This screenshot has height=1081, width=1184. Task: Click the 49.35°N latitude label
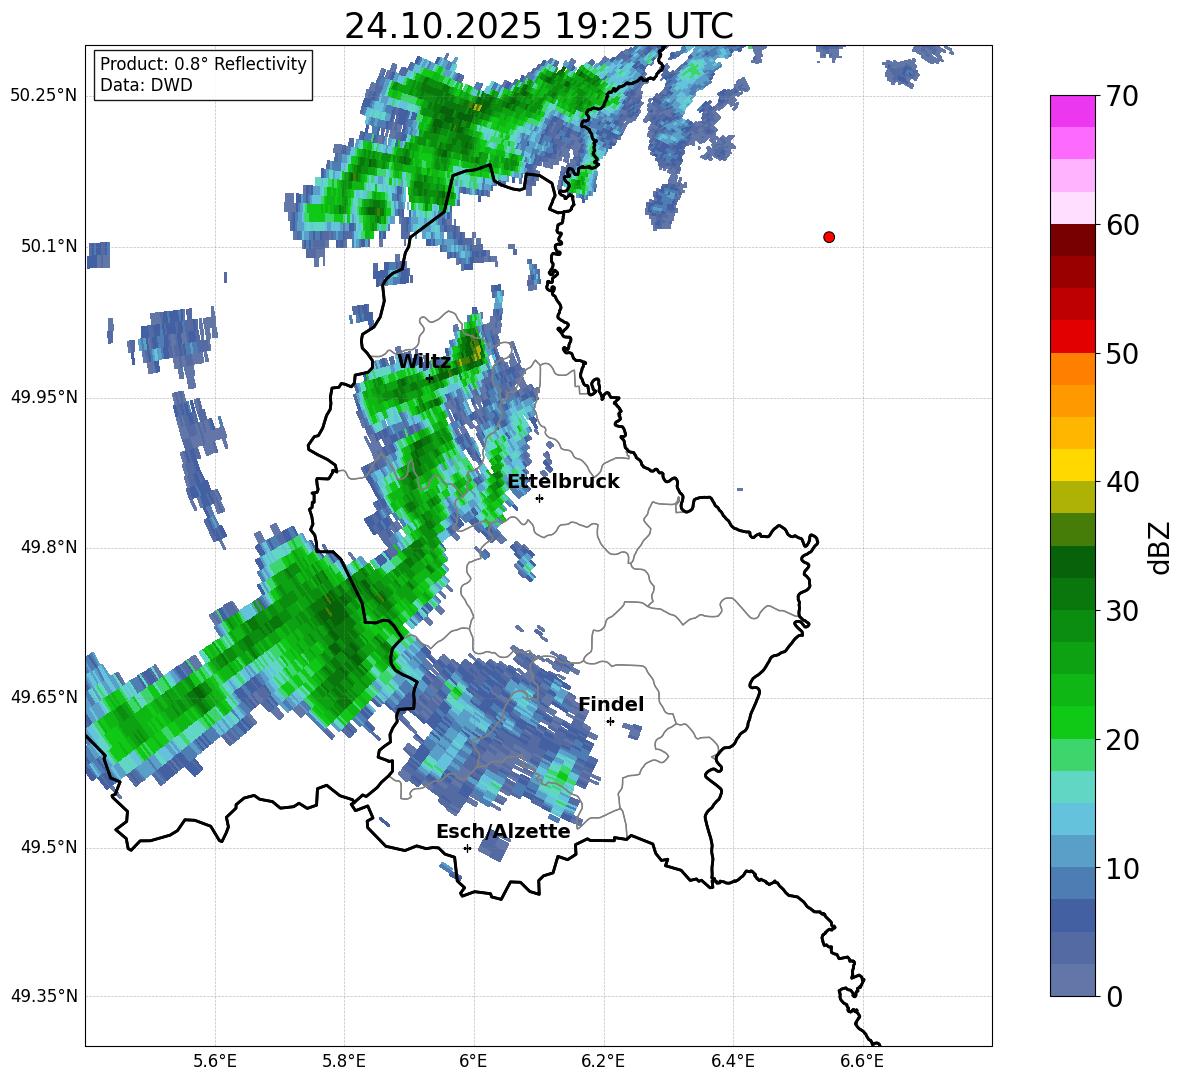coord(44,996)
